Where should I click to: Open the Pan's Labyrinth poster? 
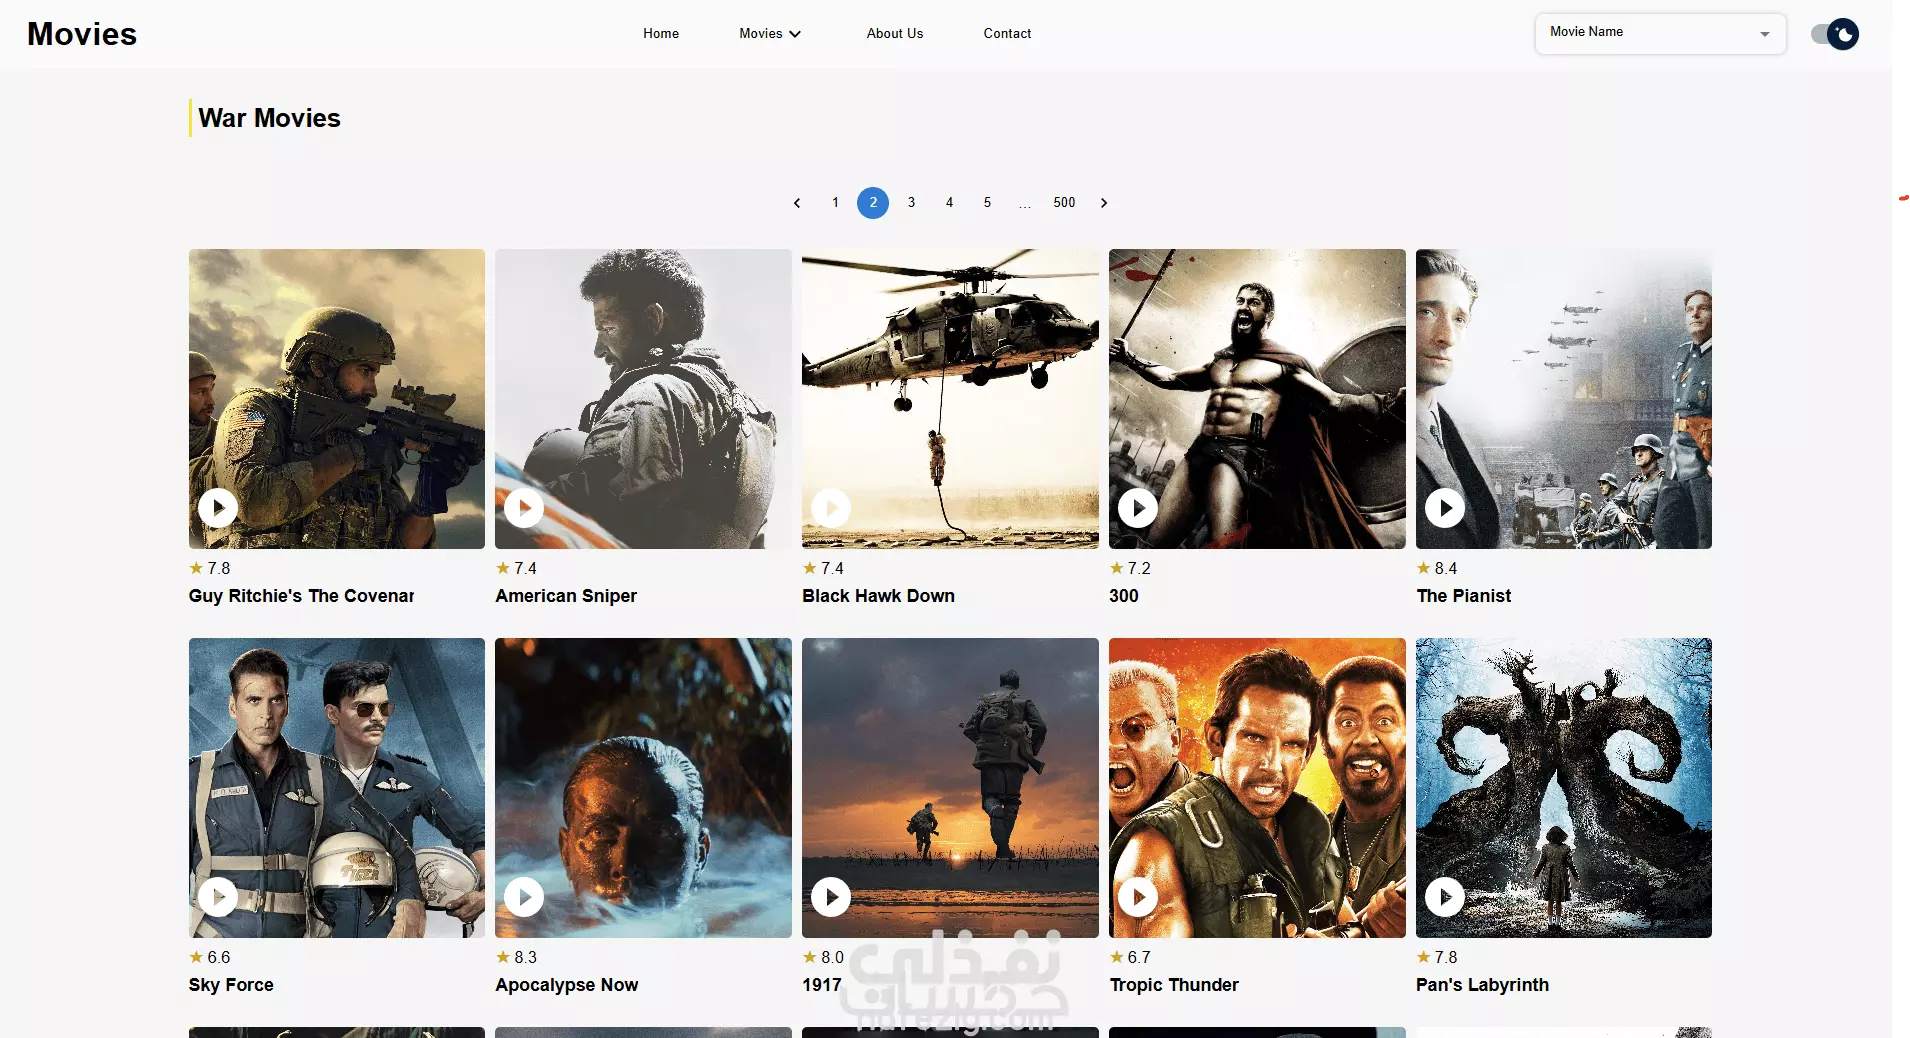[1564, 788]
